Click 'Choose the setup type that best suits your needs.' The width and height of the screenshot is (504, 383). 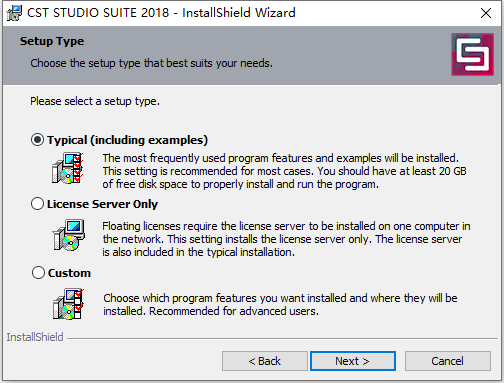[x=151, y=63]
